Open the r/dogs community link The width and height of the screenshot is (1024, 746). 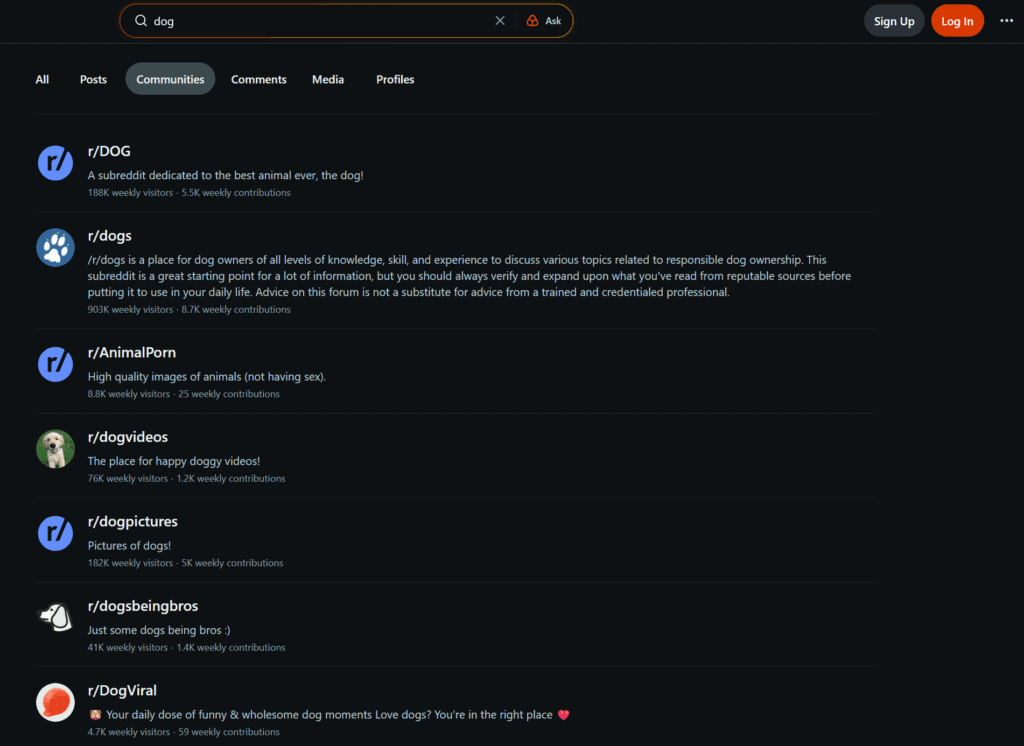[x=110, y=236]
